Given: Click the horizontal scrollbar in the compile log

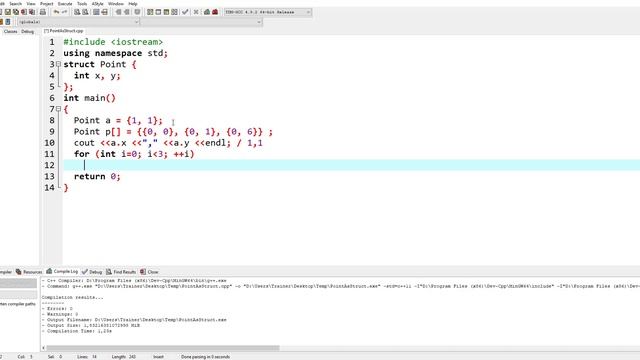Looking at the screenshot, I should (x=163, y=348).
